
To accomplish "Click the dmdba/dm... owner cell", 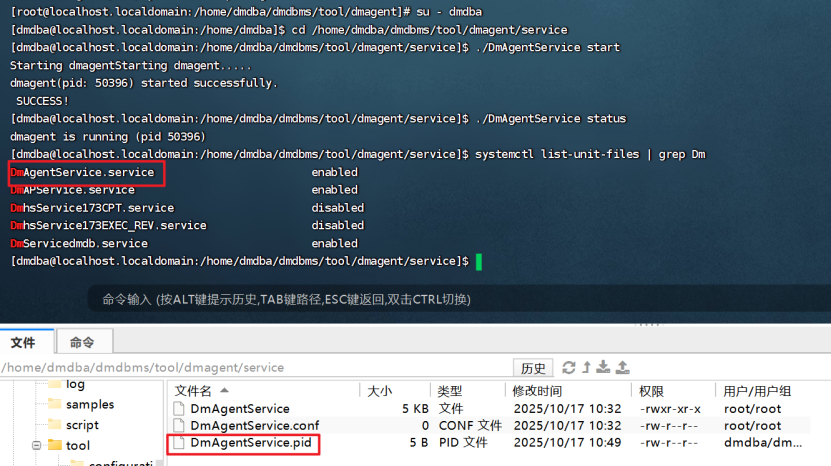I will point(763,443).
